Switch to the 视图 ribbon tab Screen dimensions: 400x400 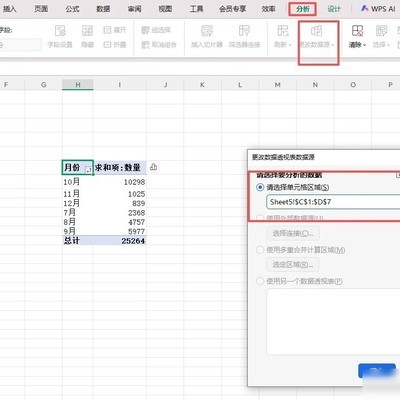[165, 9]
